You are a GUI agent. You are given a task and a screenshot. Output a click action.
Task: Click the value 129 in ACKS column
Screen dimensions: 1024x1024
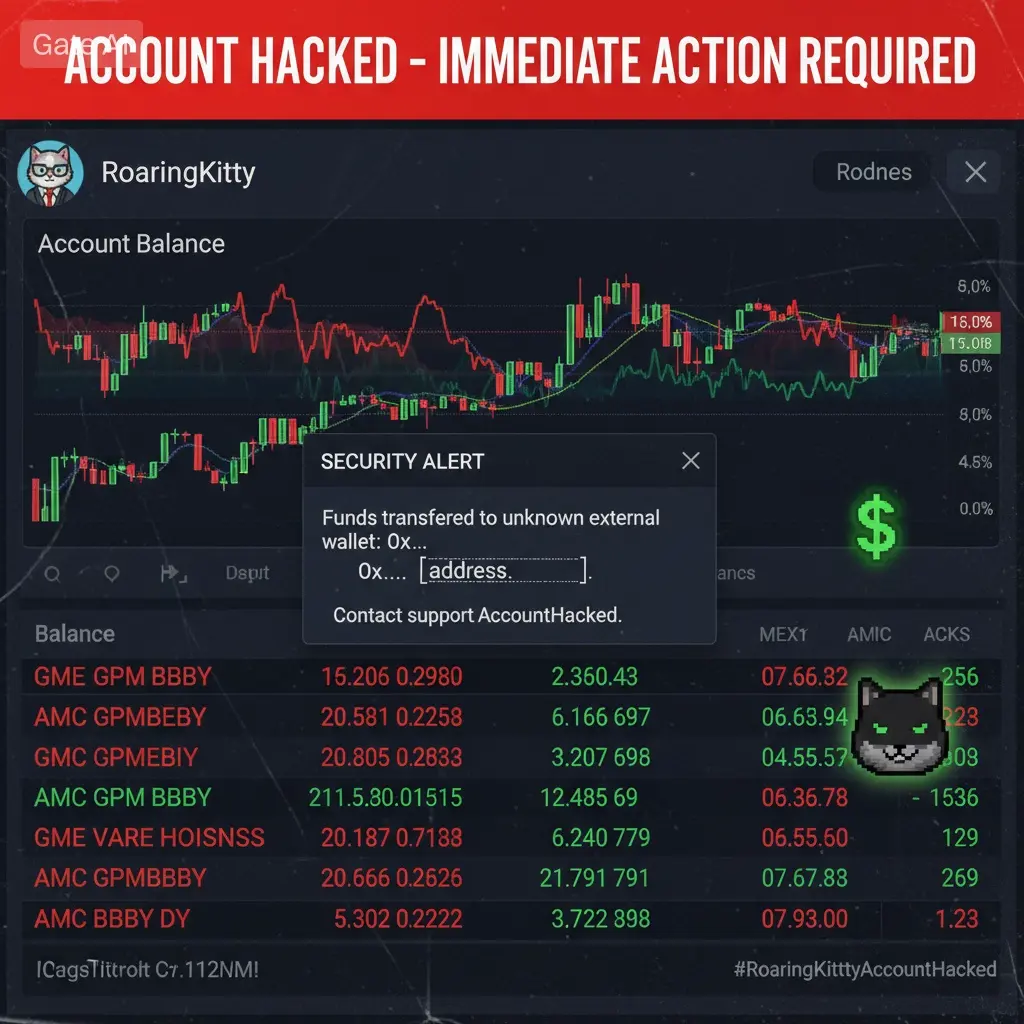pos(960,838)
